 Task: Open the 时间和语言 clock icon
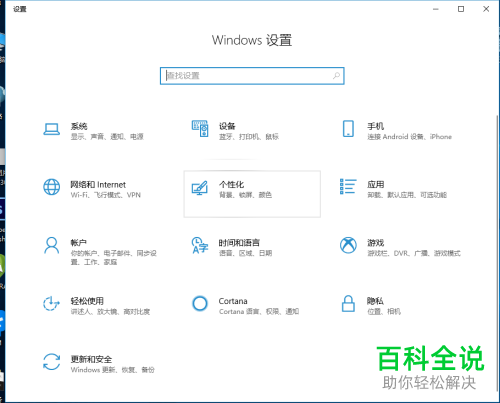coord(200,245)
